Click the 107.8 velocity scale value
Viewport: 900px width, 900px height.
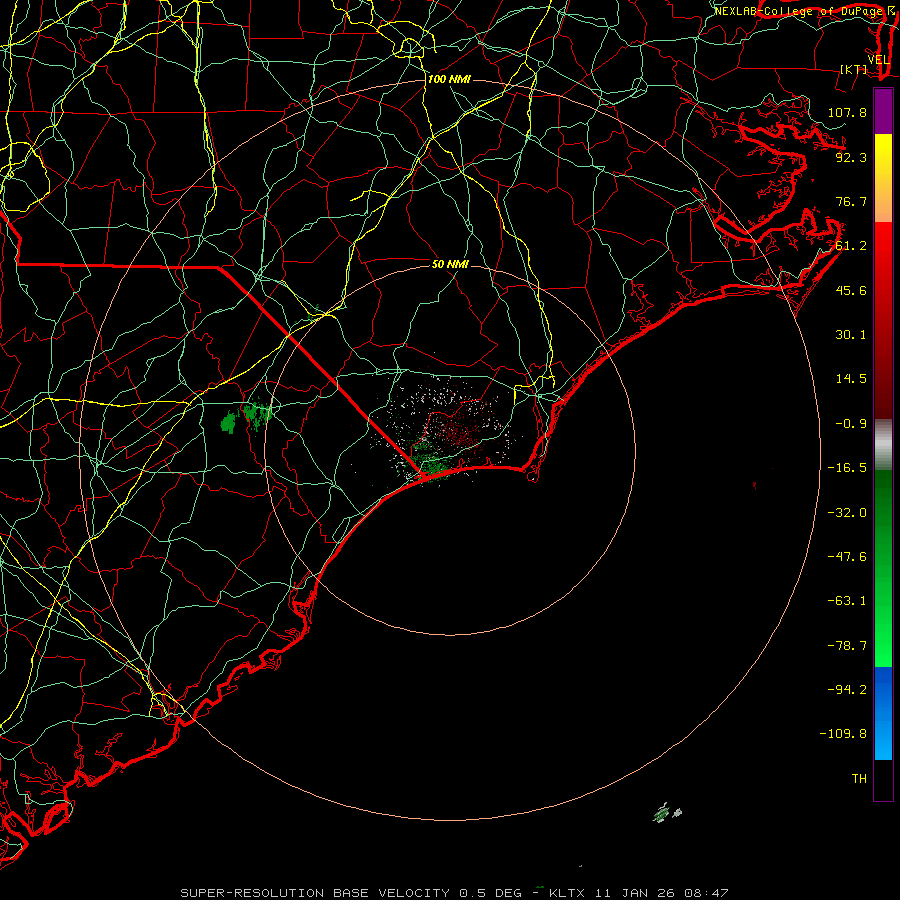point(847,112)
